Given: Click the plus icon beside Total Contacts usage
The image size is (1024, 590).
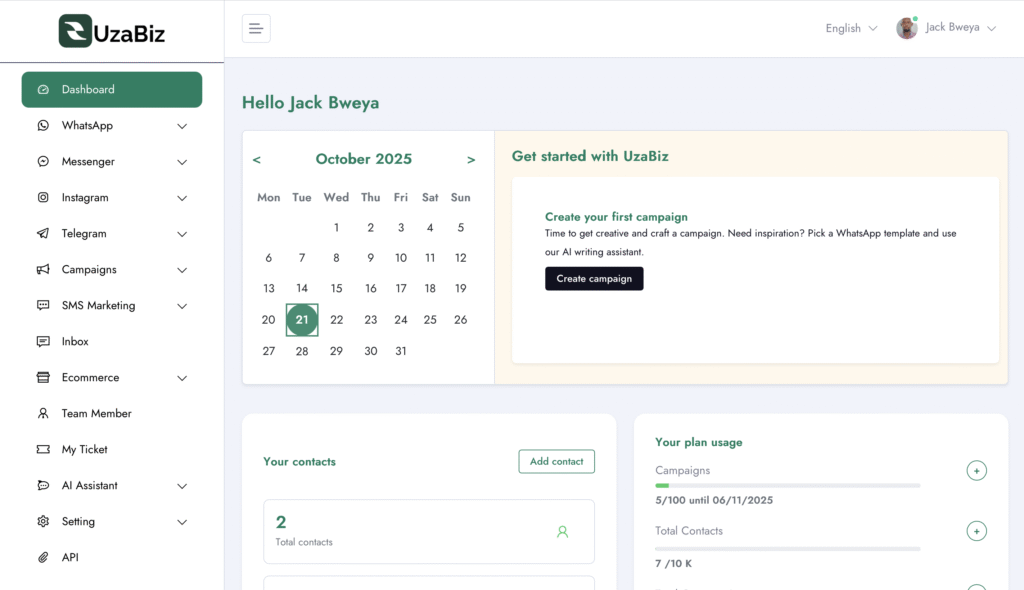Looking at the screenshot, I should point(976,531).
